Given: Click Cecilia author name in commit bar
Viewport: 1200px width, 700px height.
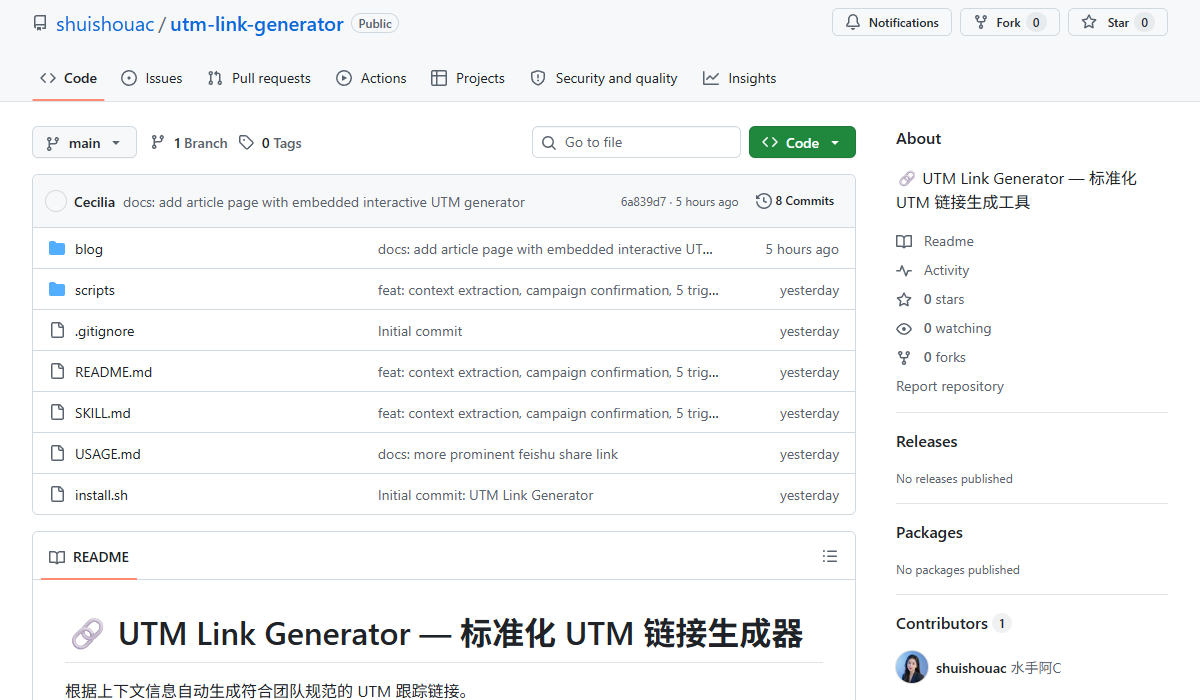Looking at the screenshot, I should point(94,202).
